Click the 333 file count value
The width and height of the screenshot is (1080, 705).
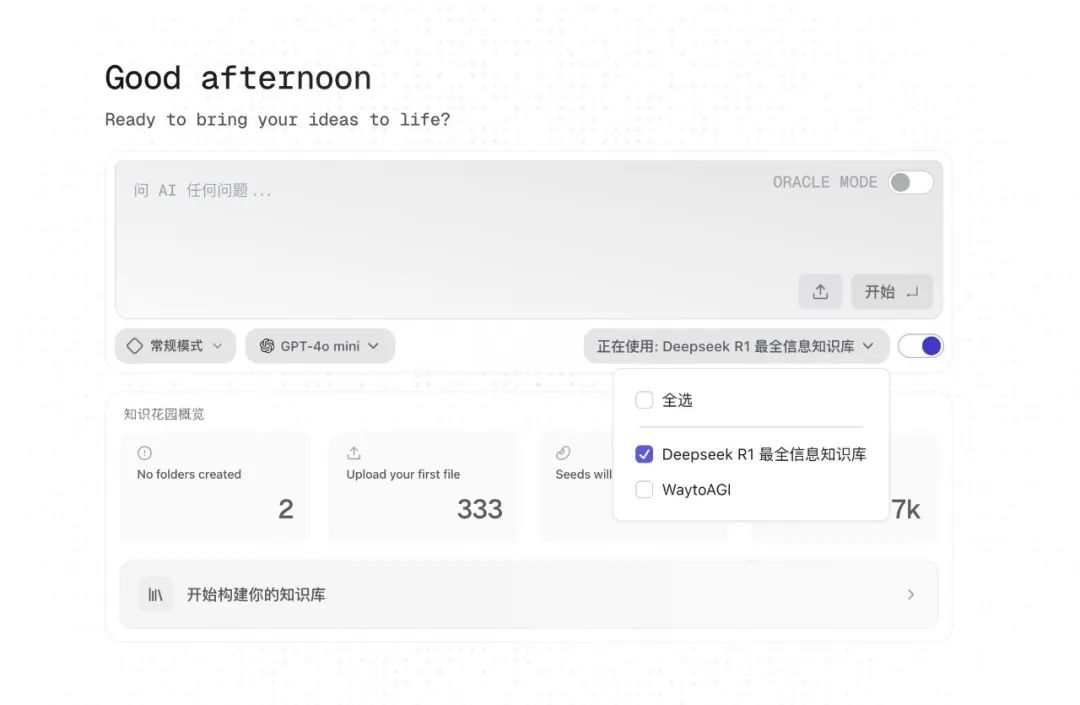[x=480, y=509]
